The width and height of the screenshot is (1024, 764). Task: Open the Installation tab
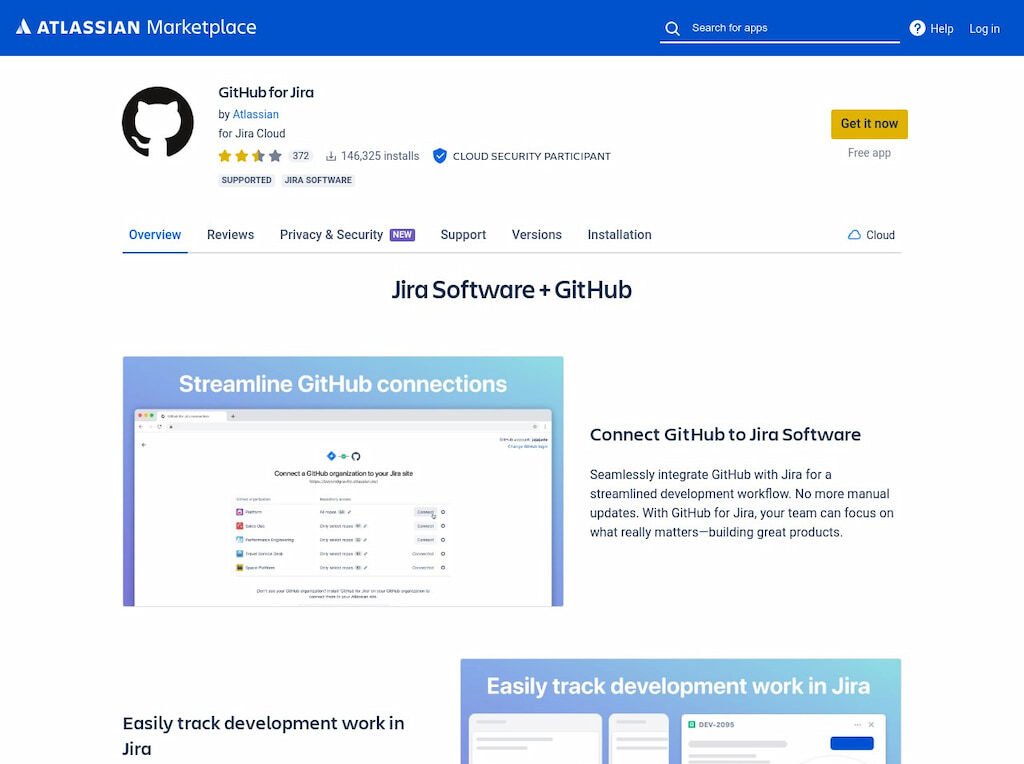[620, 235]
